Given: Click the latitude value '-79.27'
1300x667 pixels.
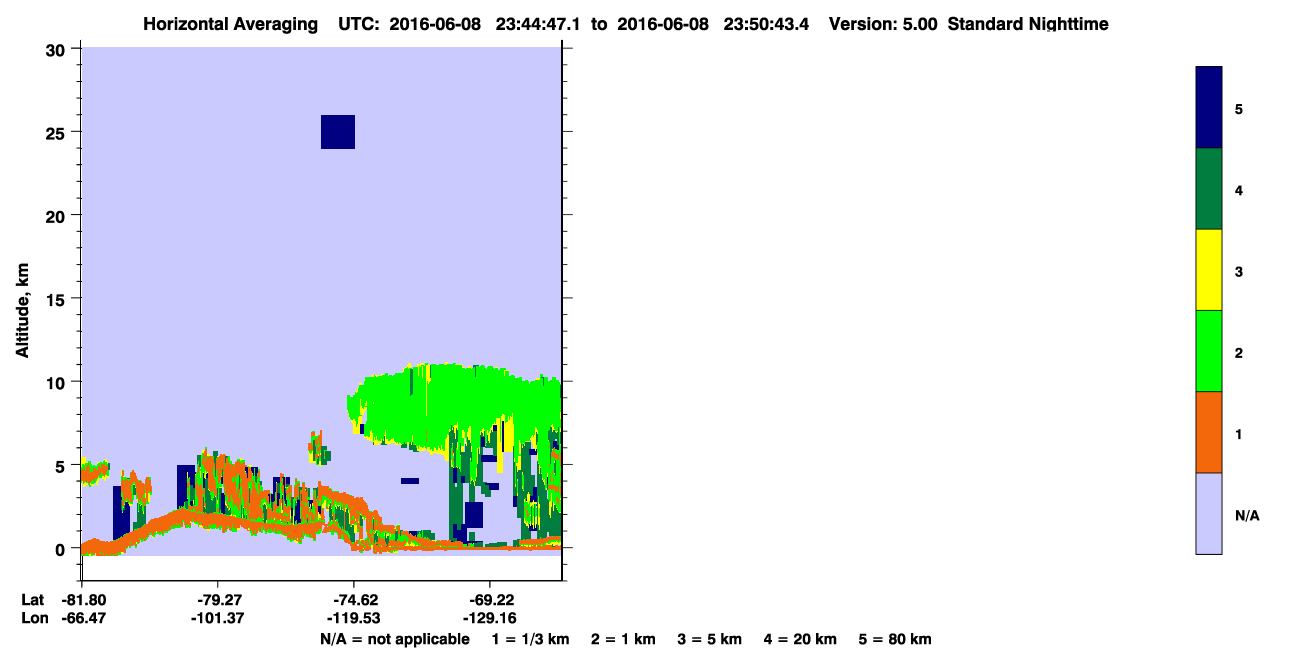Looking at the screenshot, I should [217, 600].
